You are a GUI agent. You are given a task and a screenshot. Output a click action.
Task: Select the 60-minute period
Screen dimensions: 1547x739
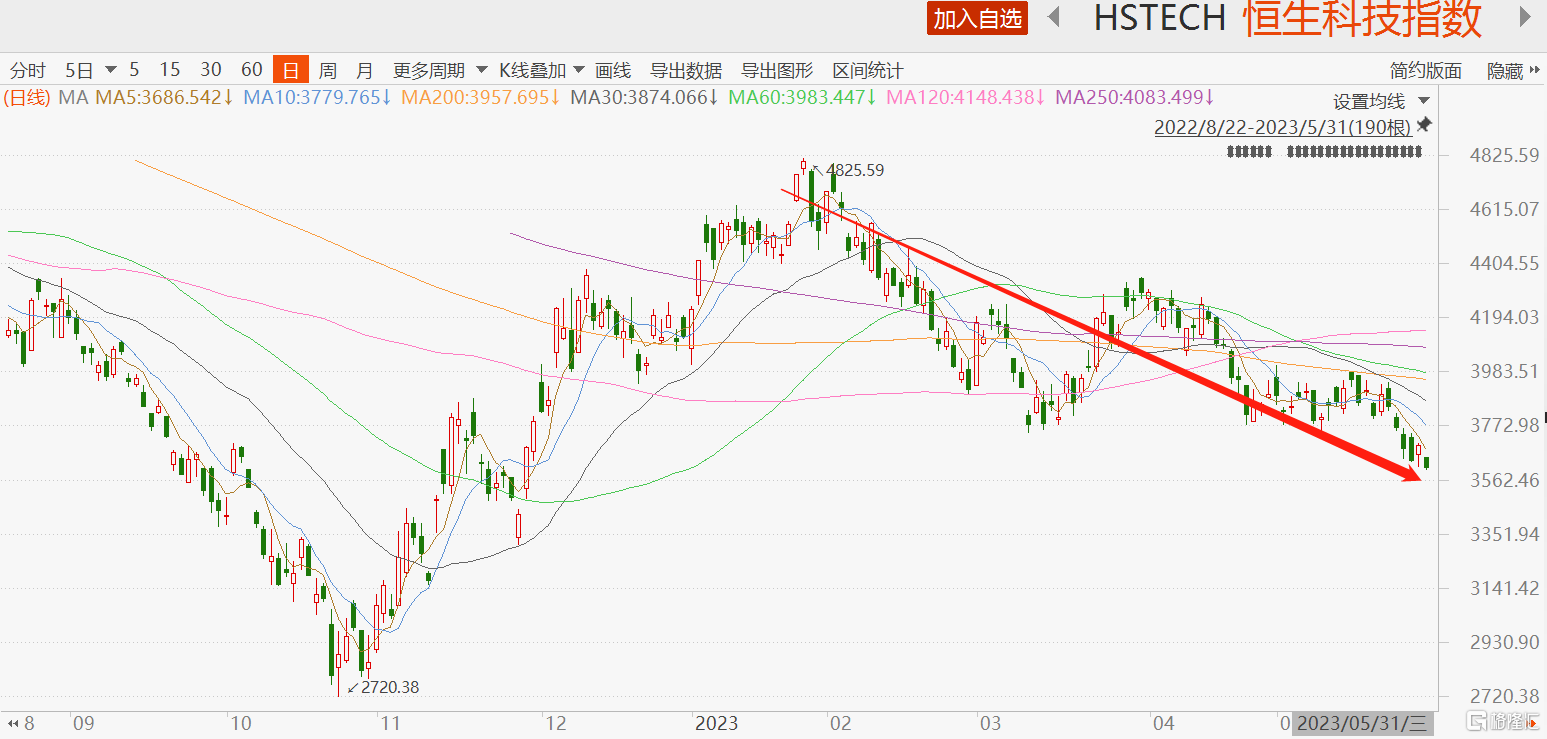(x=252, y=70)
